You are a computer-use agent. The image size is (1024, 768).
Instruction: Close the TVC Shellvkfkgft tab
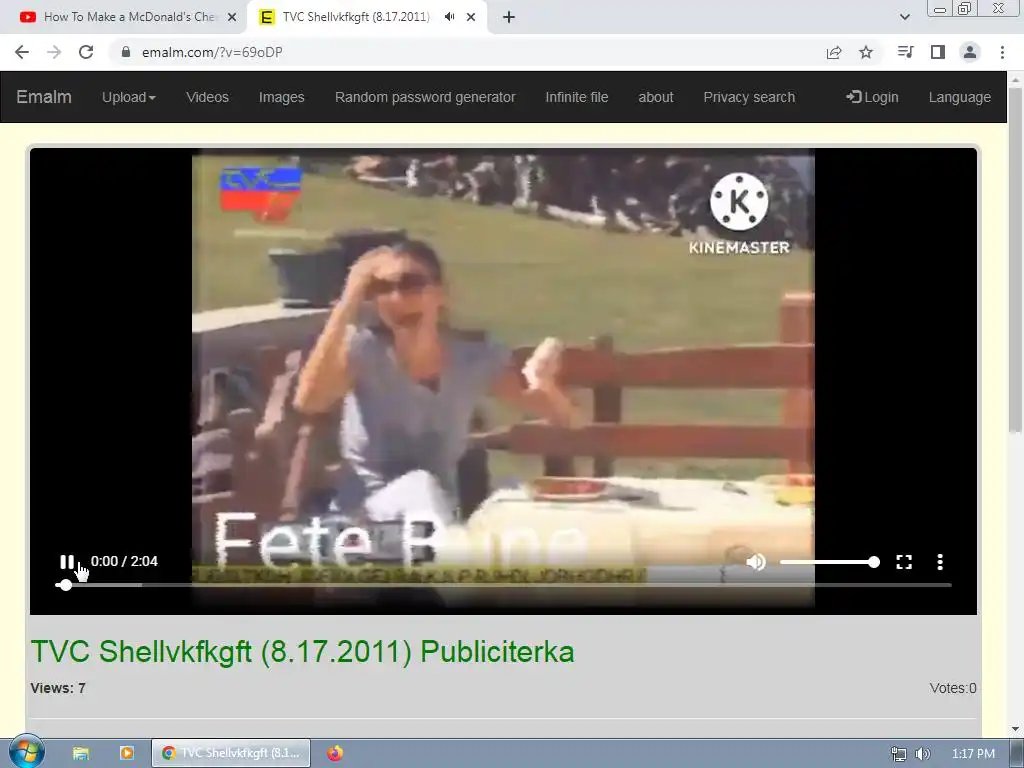471,18
